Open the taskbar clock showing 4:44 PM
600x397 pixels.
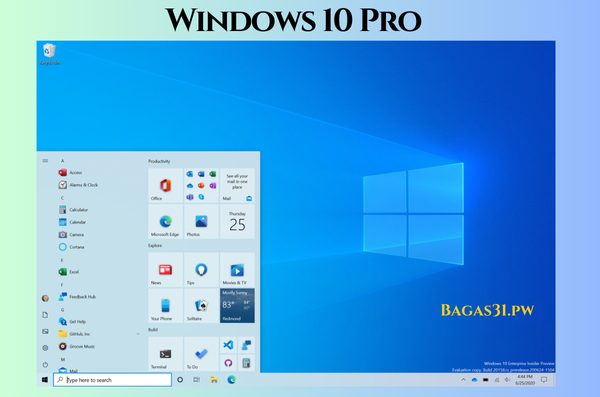tap(525, 380)
